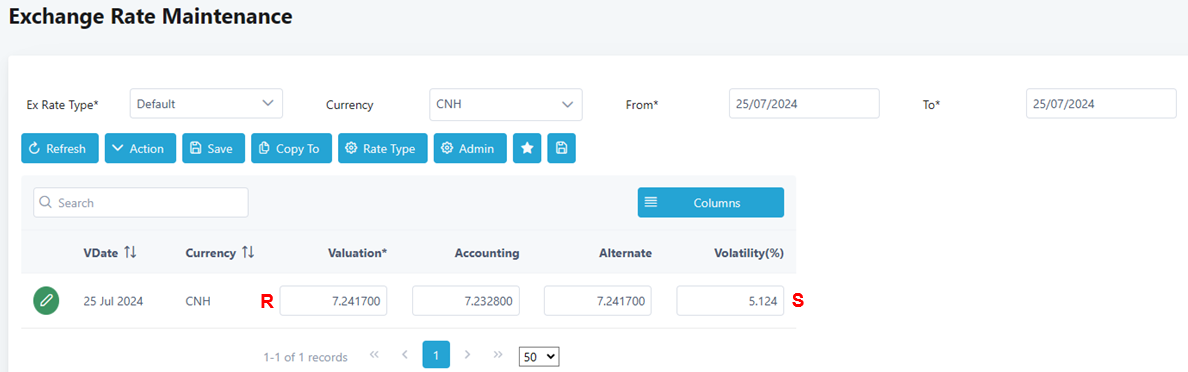Image resolution: width=1188 pixels, height=372 pixels.
Task: Click the floppy disk icon-only button
Action: [x=561, y=148]
